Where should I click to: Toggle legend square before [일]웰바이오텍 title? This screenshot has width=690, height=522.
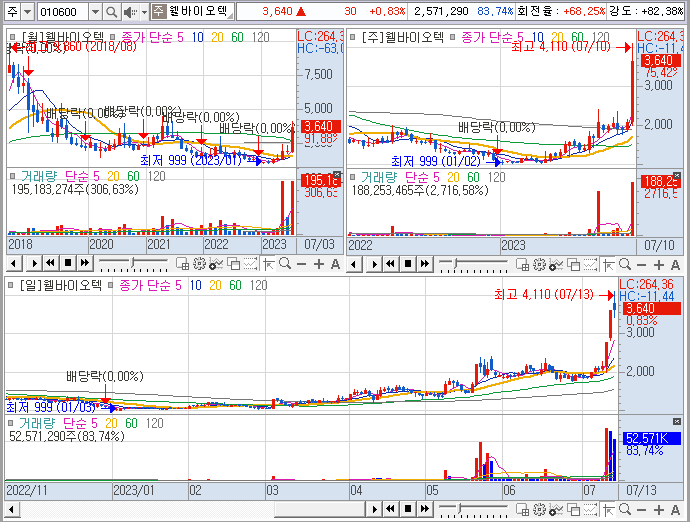11,285
